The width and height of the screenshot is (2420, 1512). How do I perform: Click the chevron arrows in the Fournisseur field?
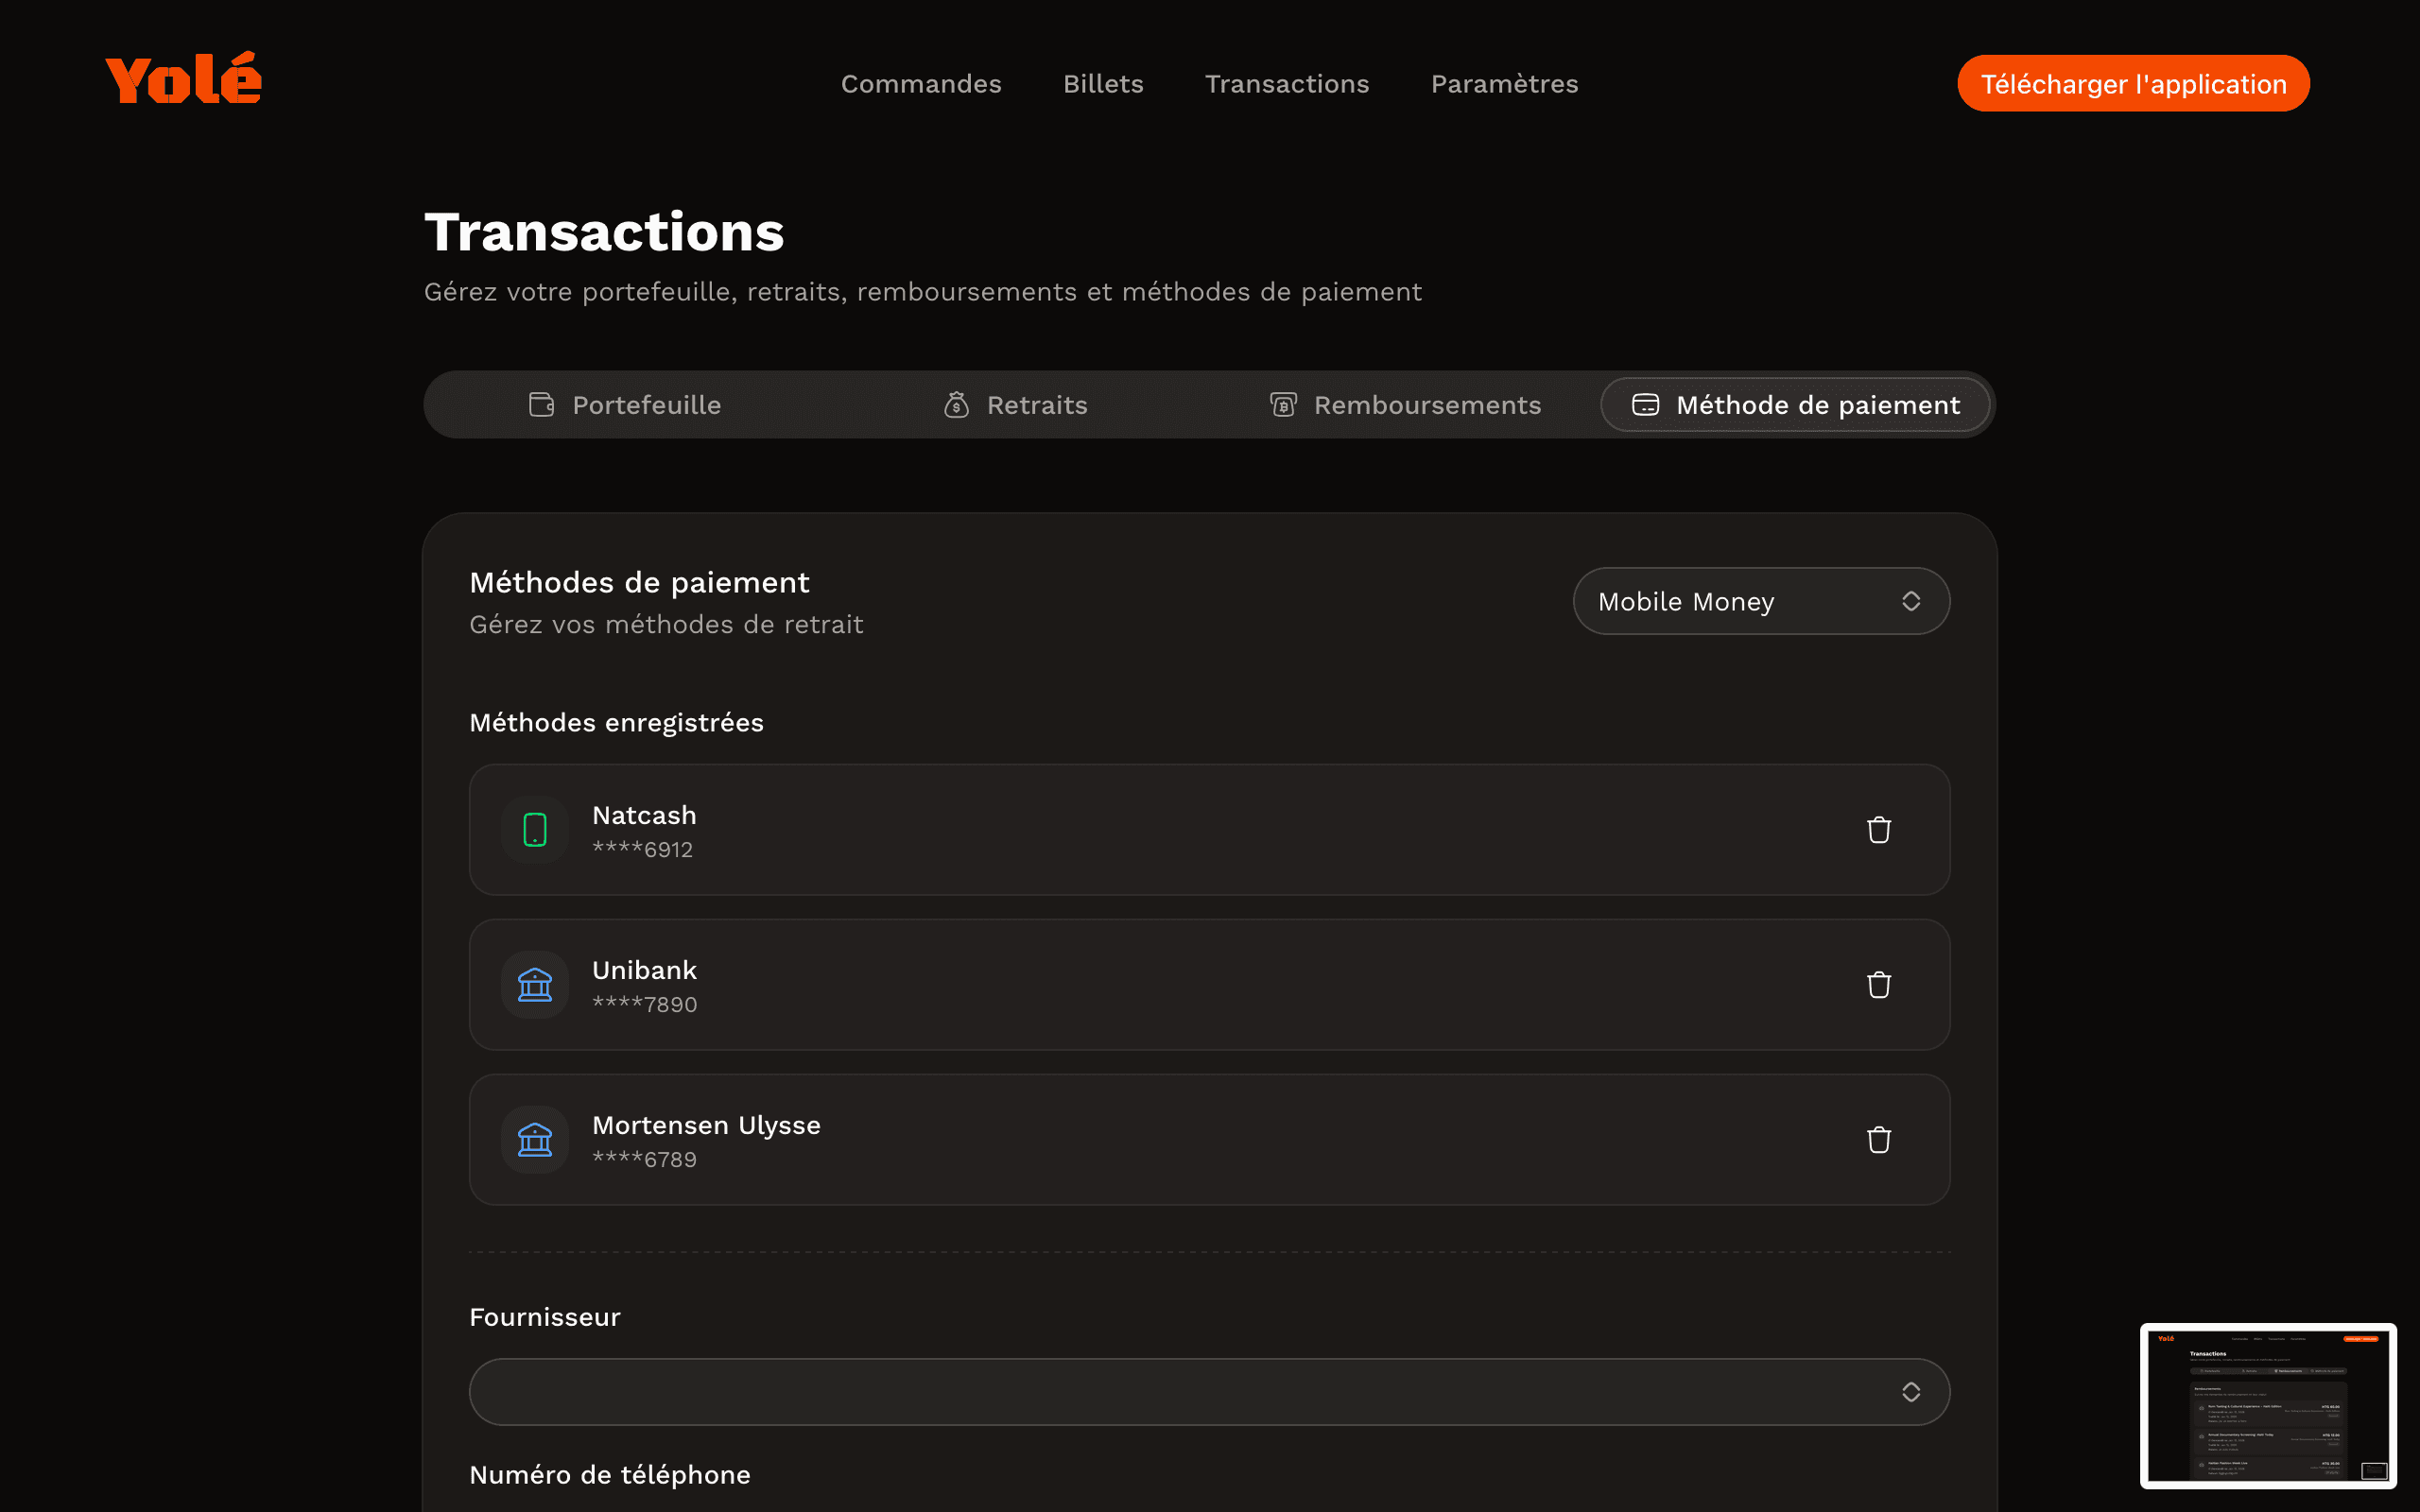point(1910,1392)
